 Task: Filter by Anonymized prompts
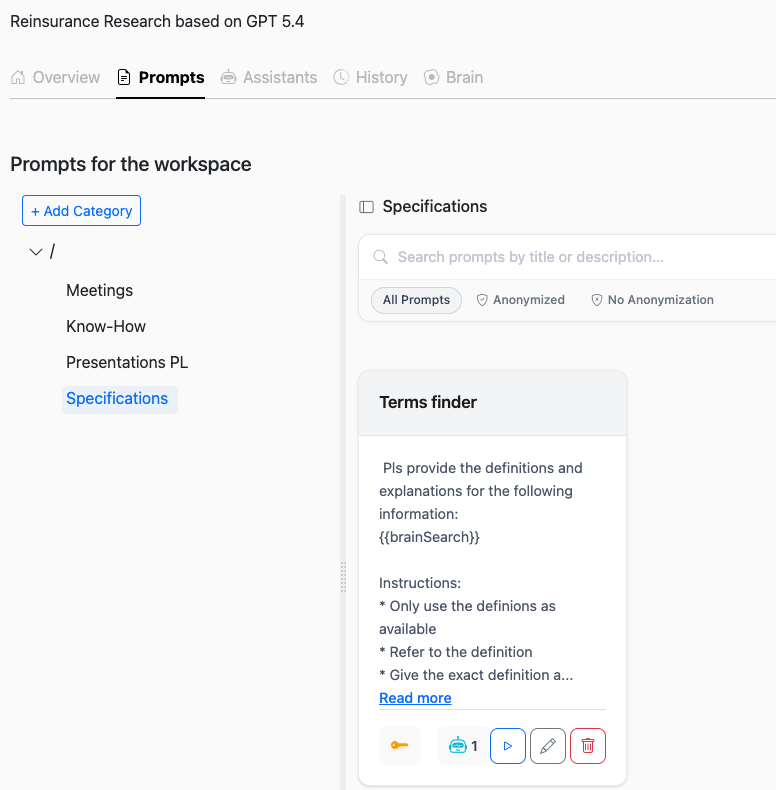(x=521, y=300)
